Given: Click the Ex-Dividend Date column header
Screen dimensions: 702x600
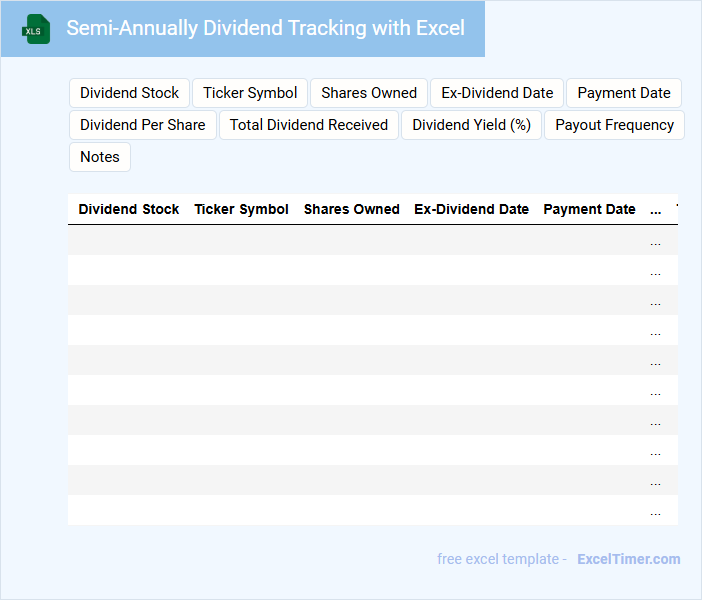Looking at the screenshot, I should 471,210.
